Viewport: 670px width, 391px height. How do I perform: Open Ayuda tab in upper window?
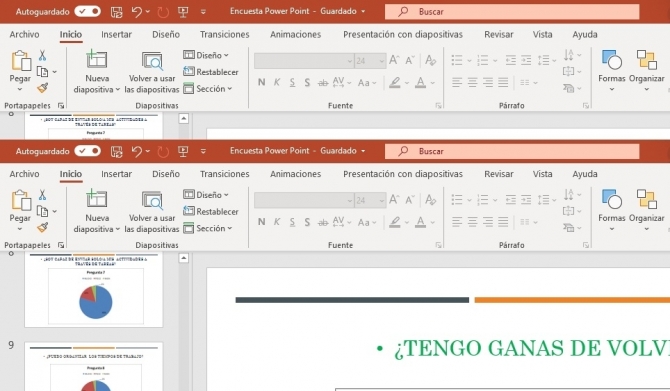coord(585,35)
